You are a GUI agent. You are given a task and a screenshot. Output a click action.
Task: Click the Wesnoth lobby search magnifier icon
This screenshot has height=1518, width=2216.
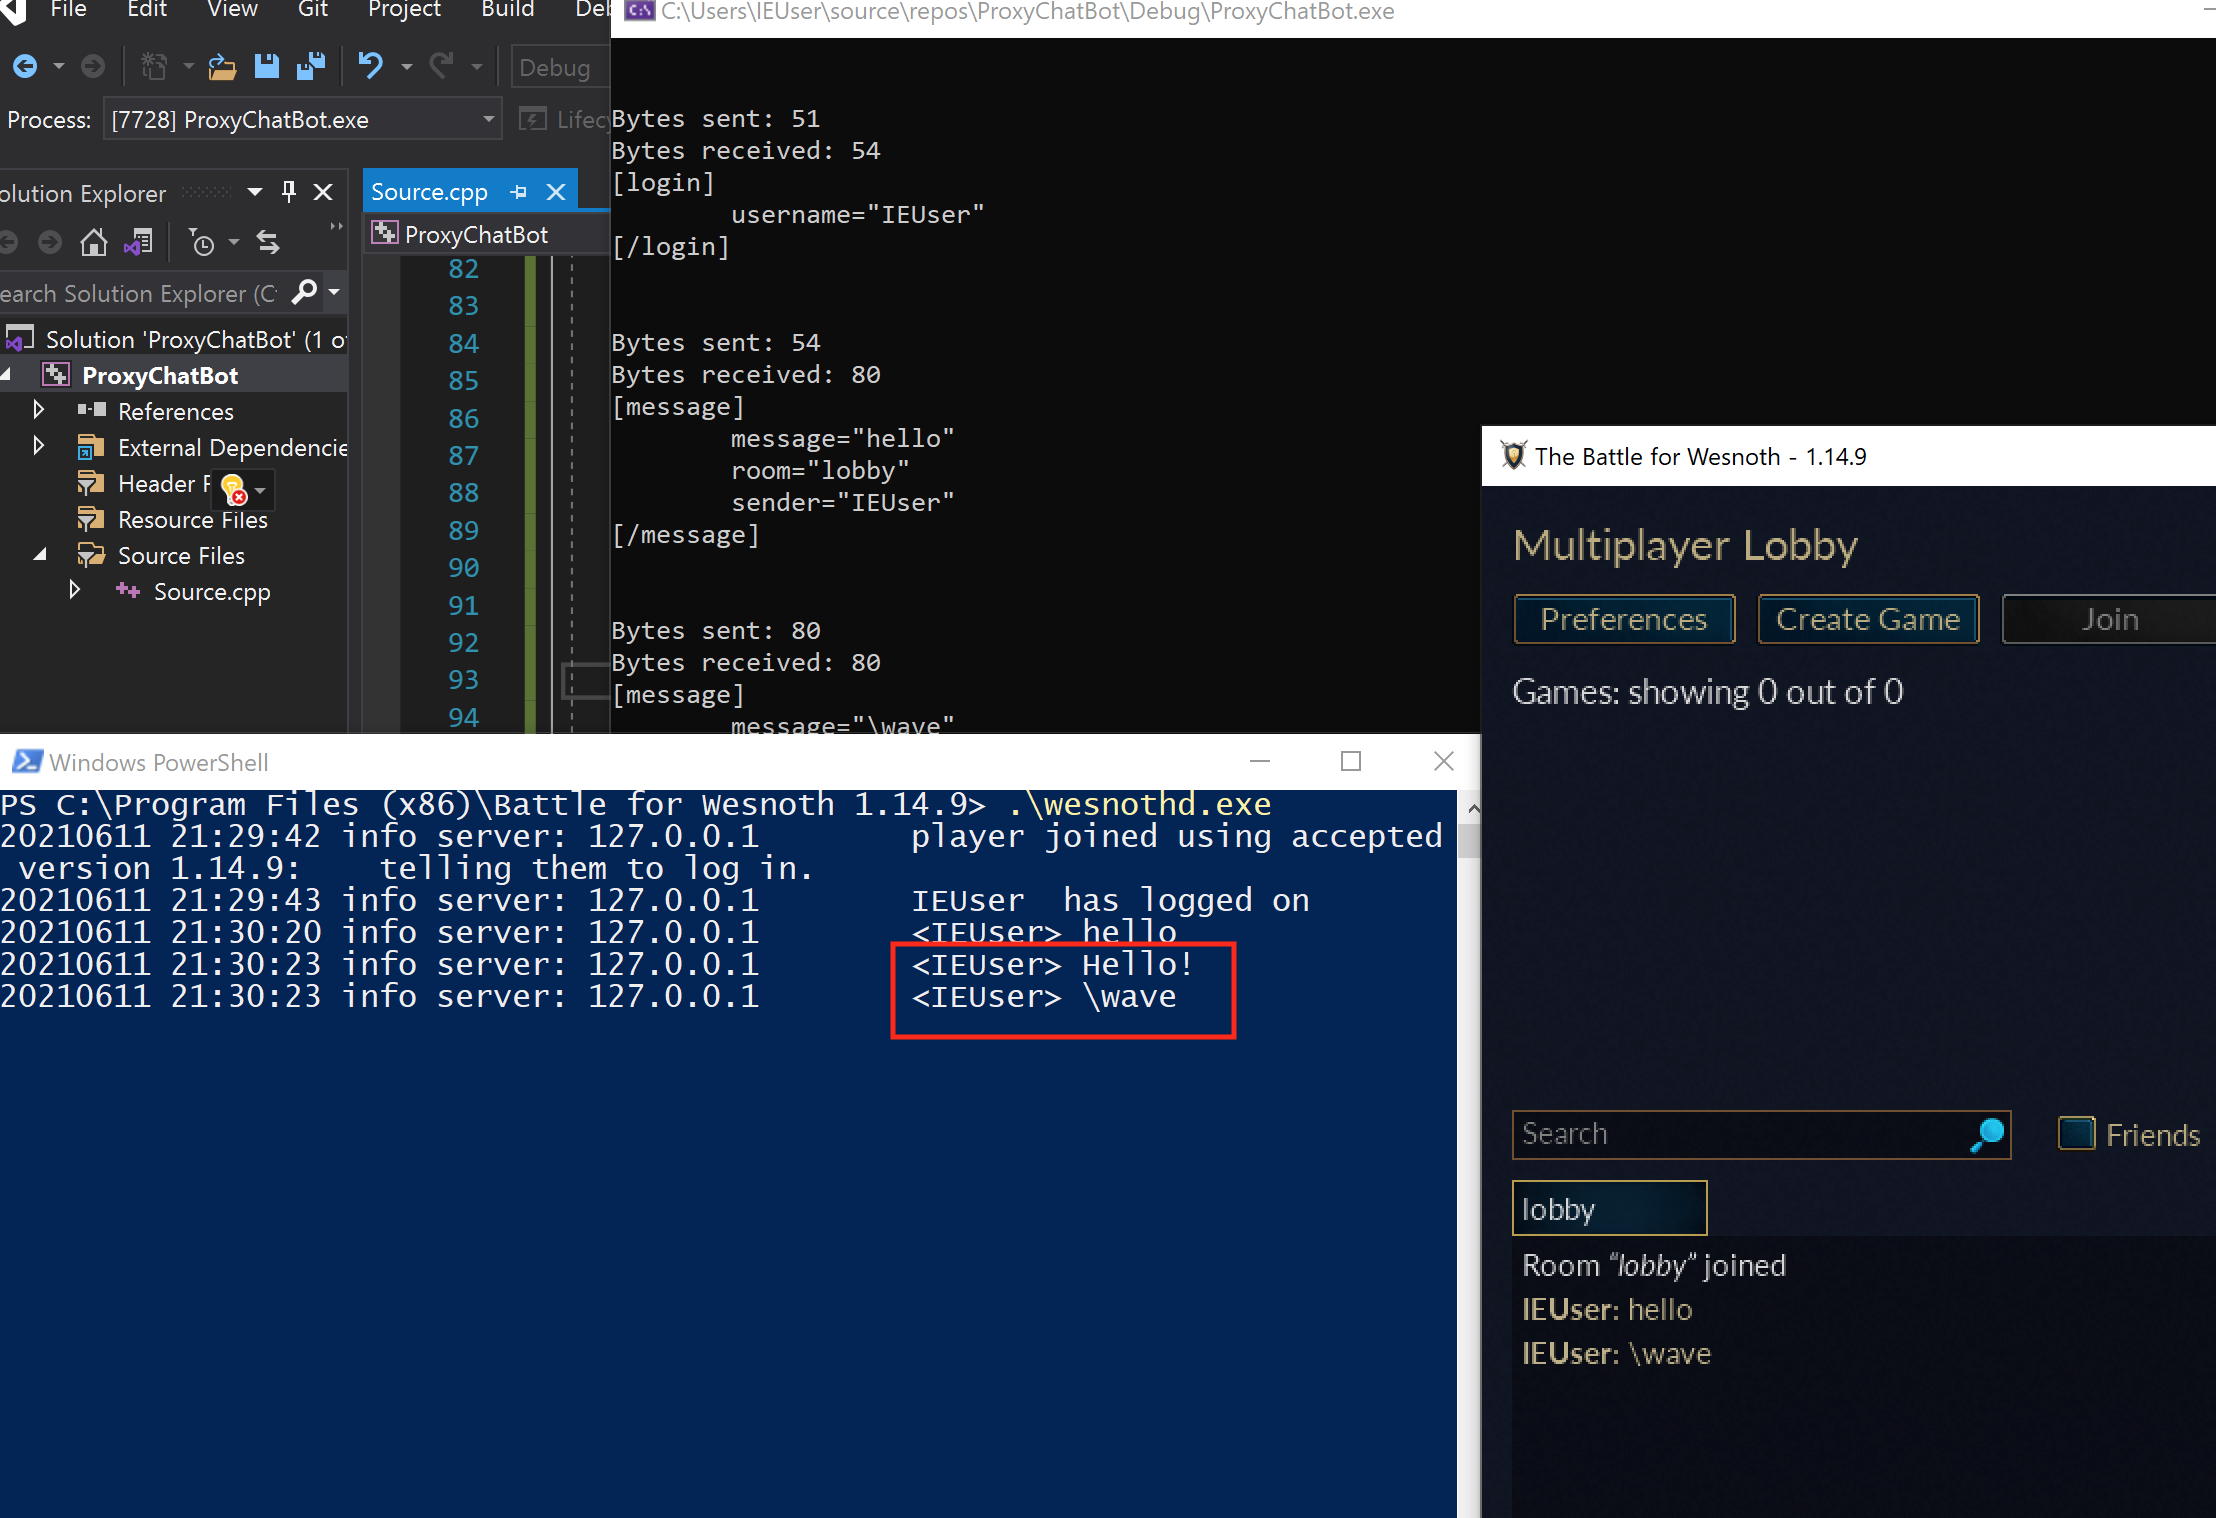point(1988,1134)
